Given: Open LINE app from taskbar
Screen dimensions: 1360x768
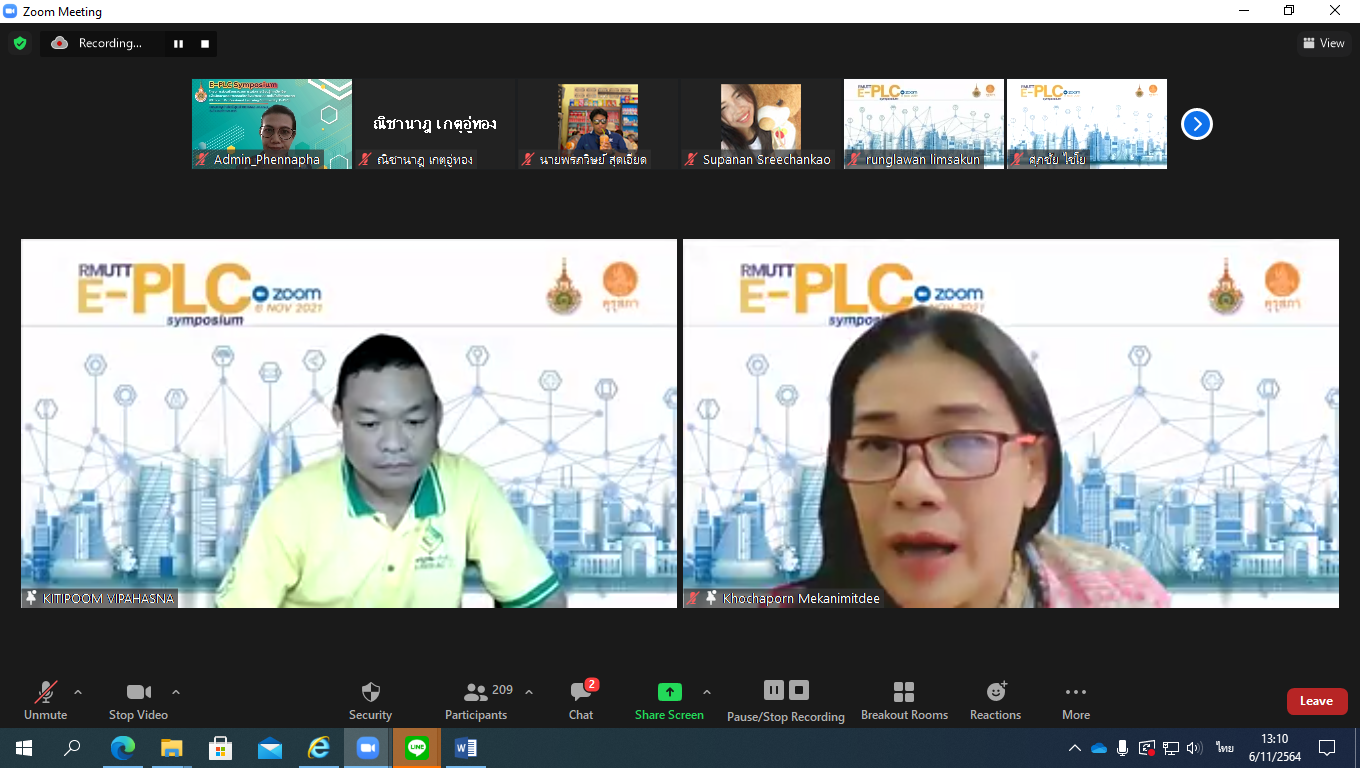Looking at the screenshot, I should pyautogui.click(x=417, y=748).
